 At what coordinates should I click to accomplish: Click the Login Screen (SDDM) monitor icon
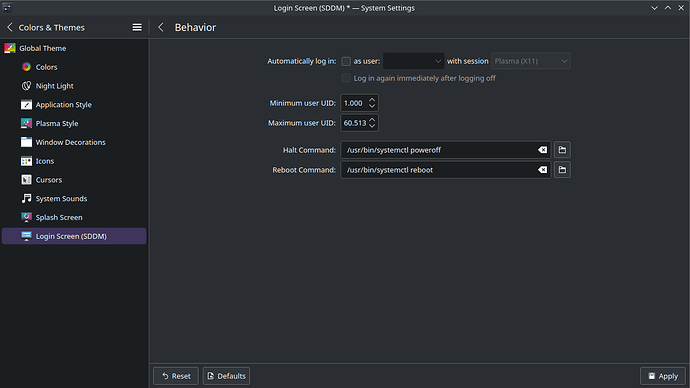click(26, 236)
